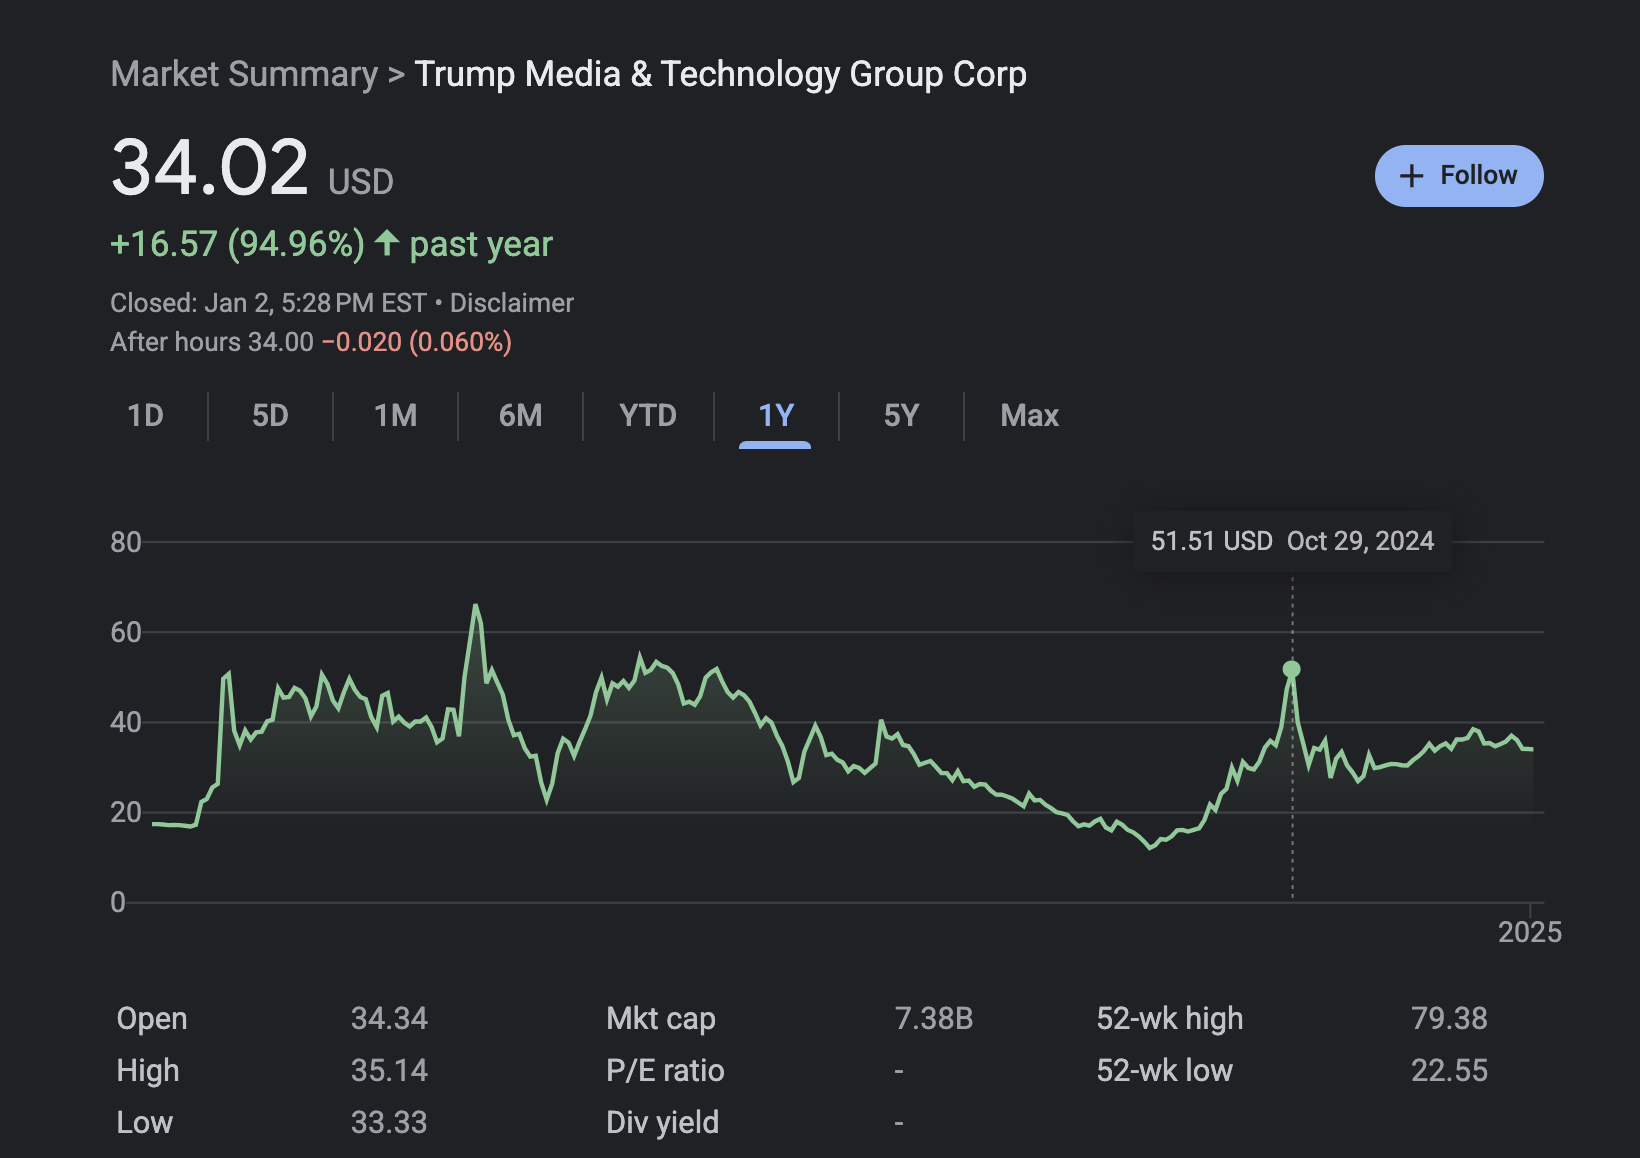Select the 1M time range tab
Image resolution: width=1640 pixels, height=1158 pixels.
tap(395, 415)
